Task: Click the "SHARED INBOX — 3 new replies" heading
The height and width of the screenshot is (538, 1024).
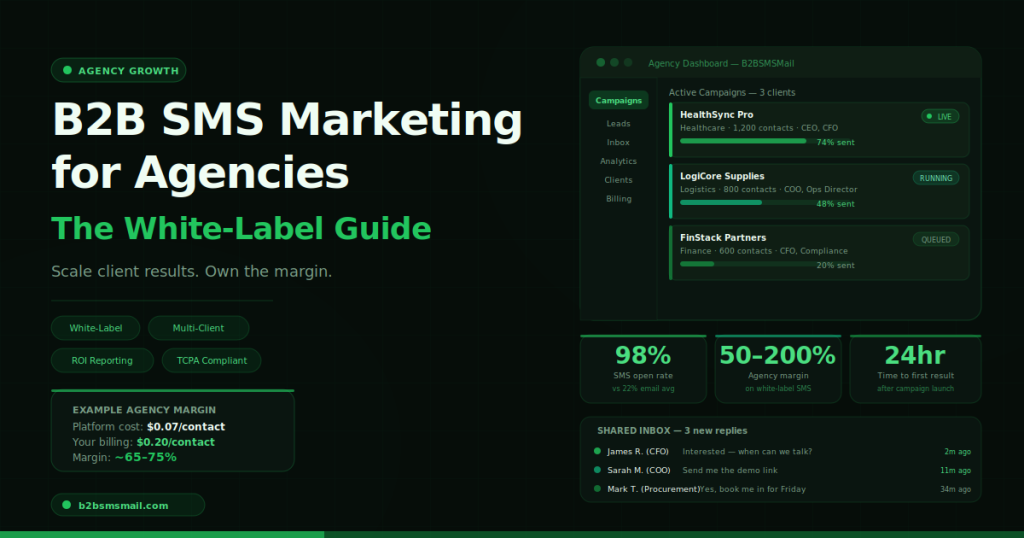Action: [x=672, y=431]
